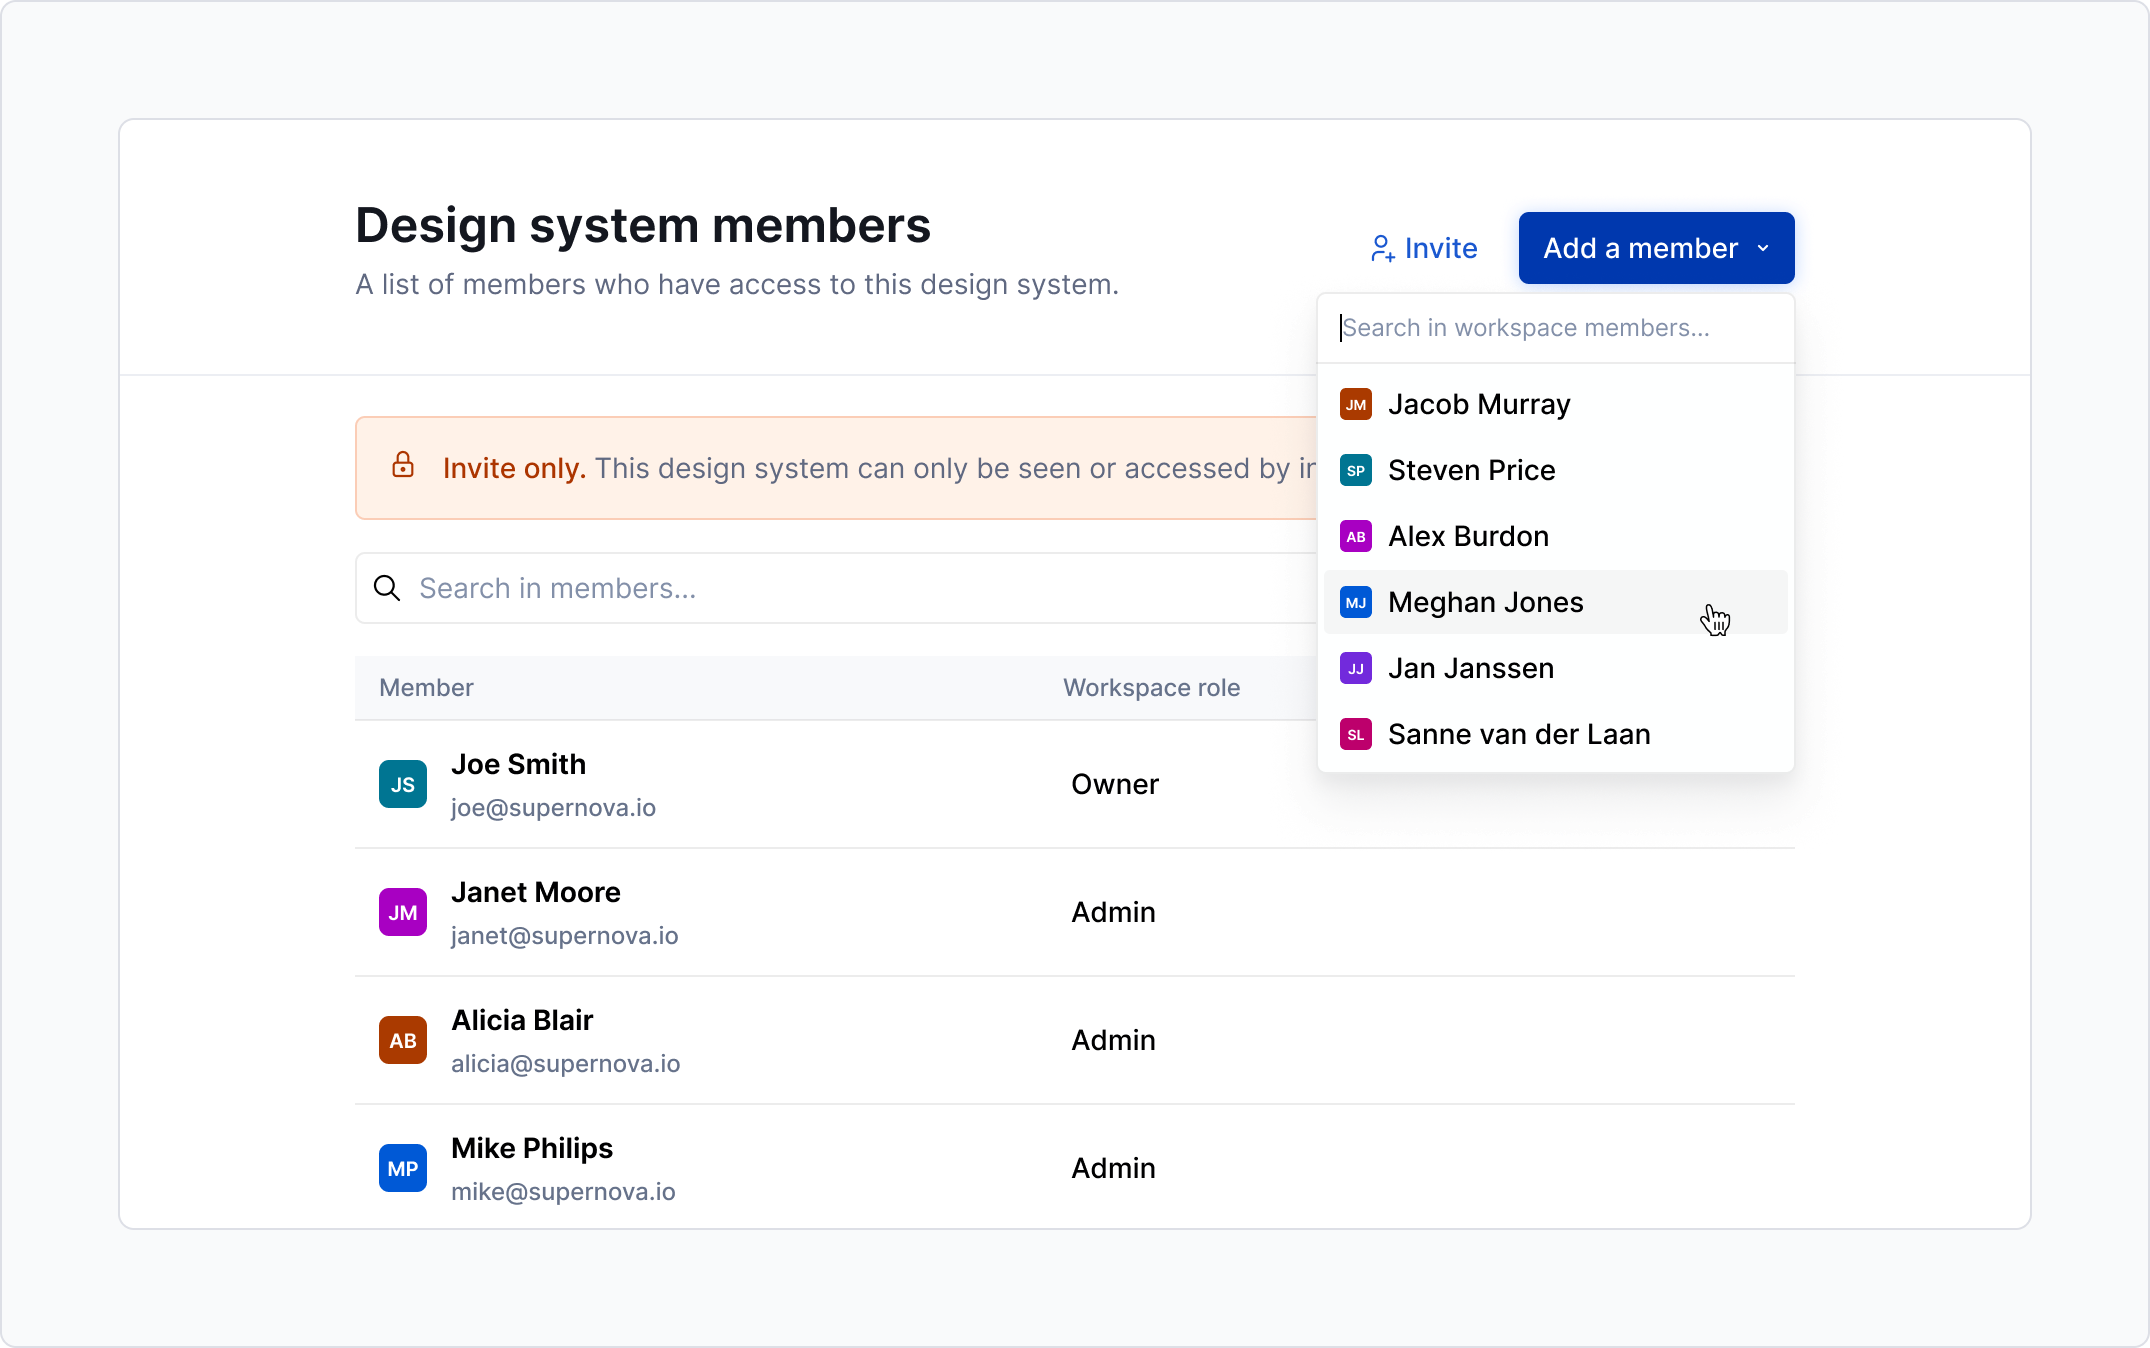Focus the Search in workspace members field
Viewport: 2150px width, 1348px height.
click(x=1555, y=328)
